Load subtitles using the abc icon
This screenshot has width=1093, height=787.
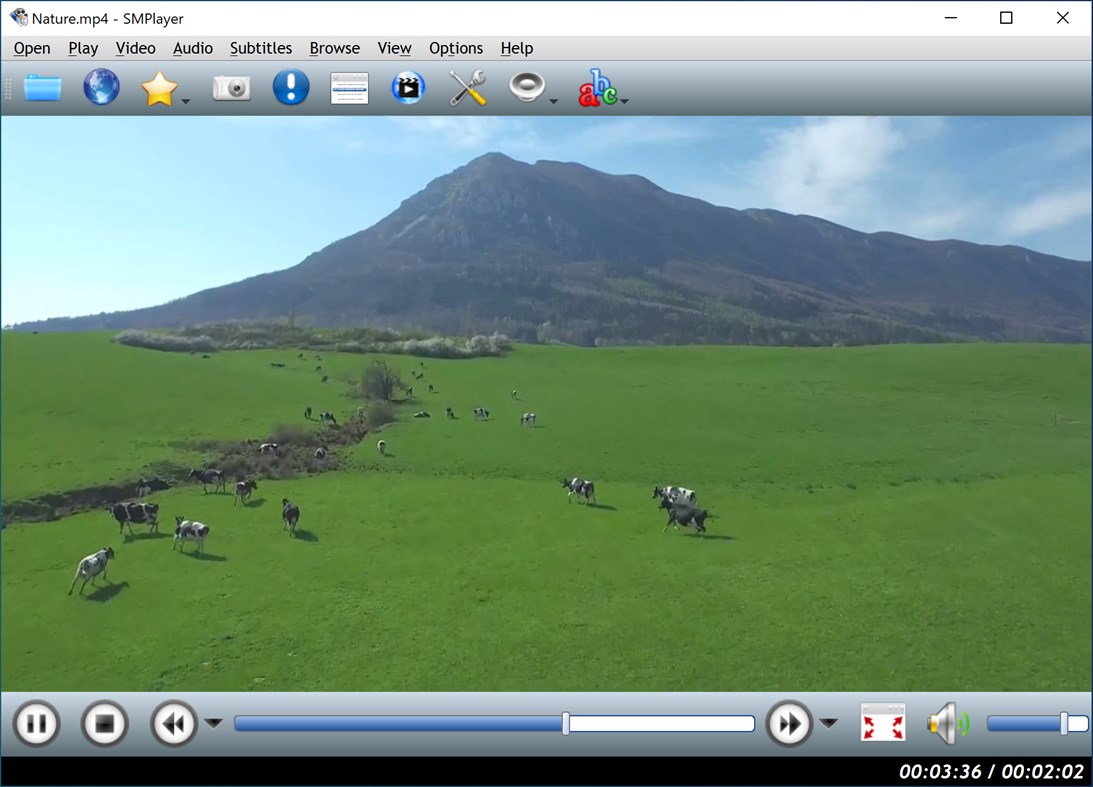point(595,87)
